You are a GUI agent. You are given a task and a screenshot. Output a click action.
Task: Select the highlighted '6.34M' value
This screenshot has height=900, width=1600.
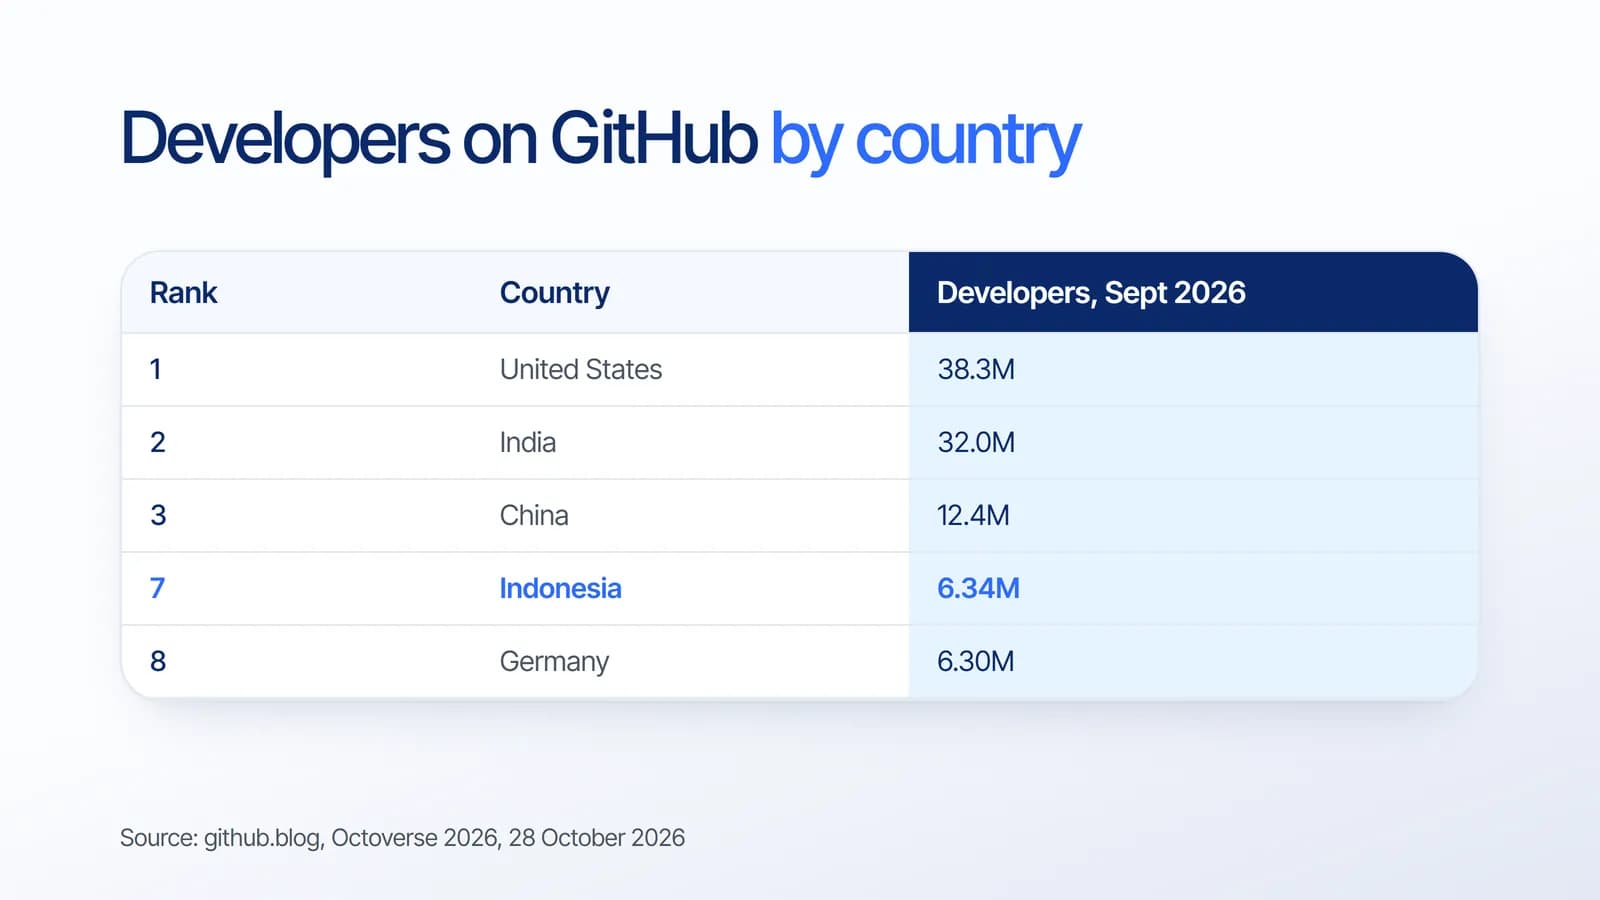[x=978, y=589]
